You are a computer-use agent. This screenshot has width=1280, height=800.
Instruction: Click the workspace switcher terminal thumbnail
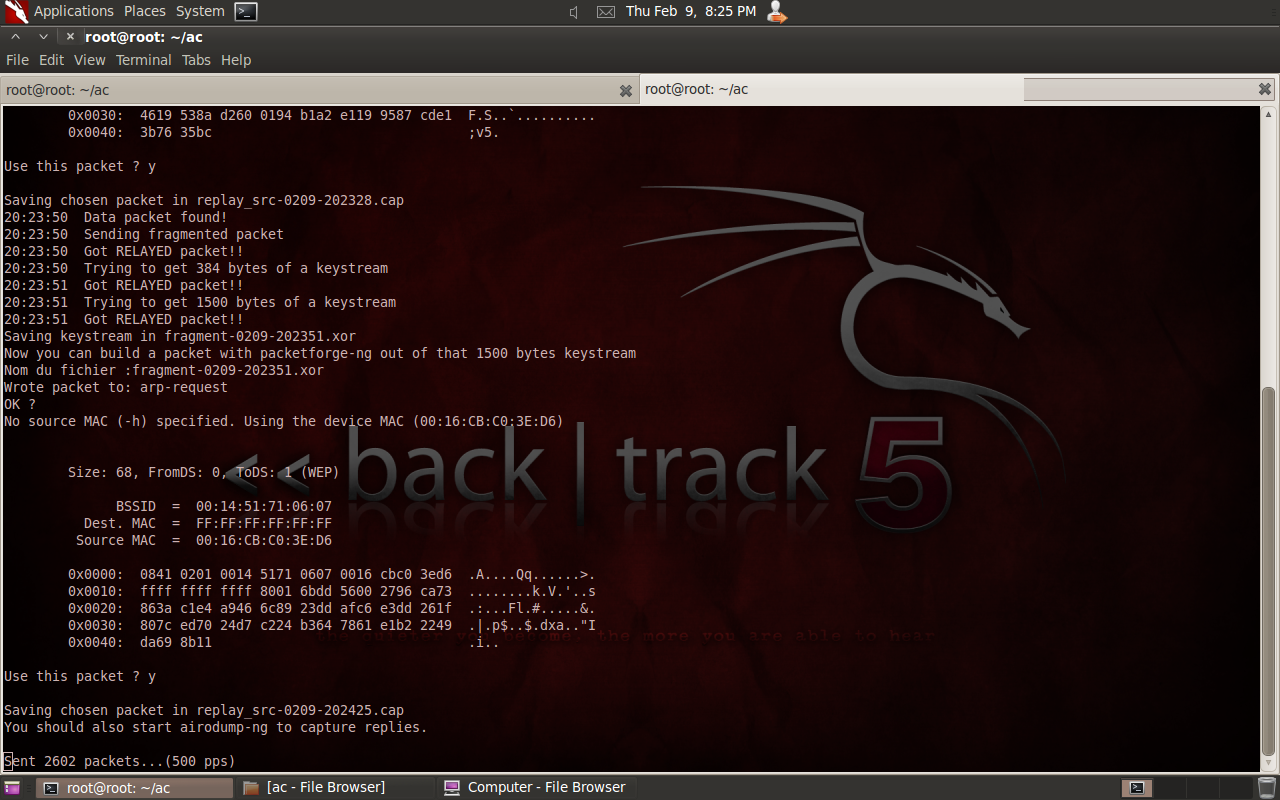1137,788
